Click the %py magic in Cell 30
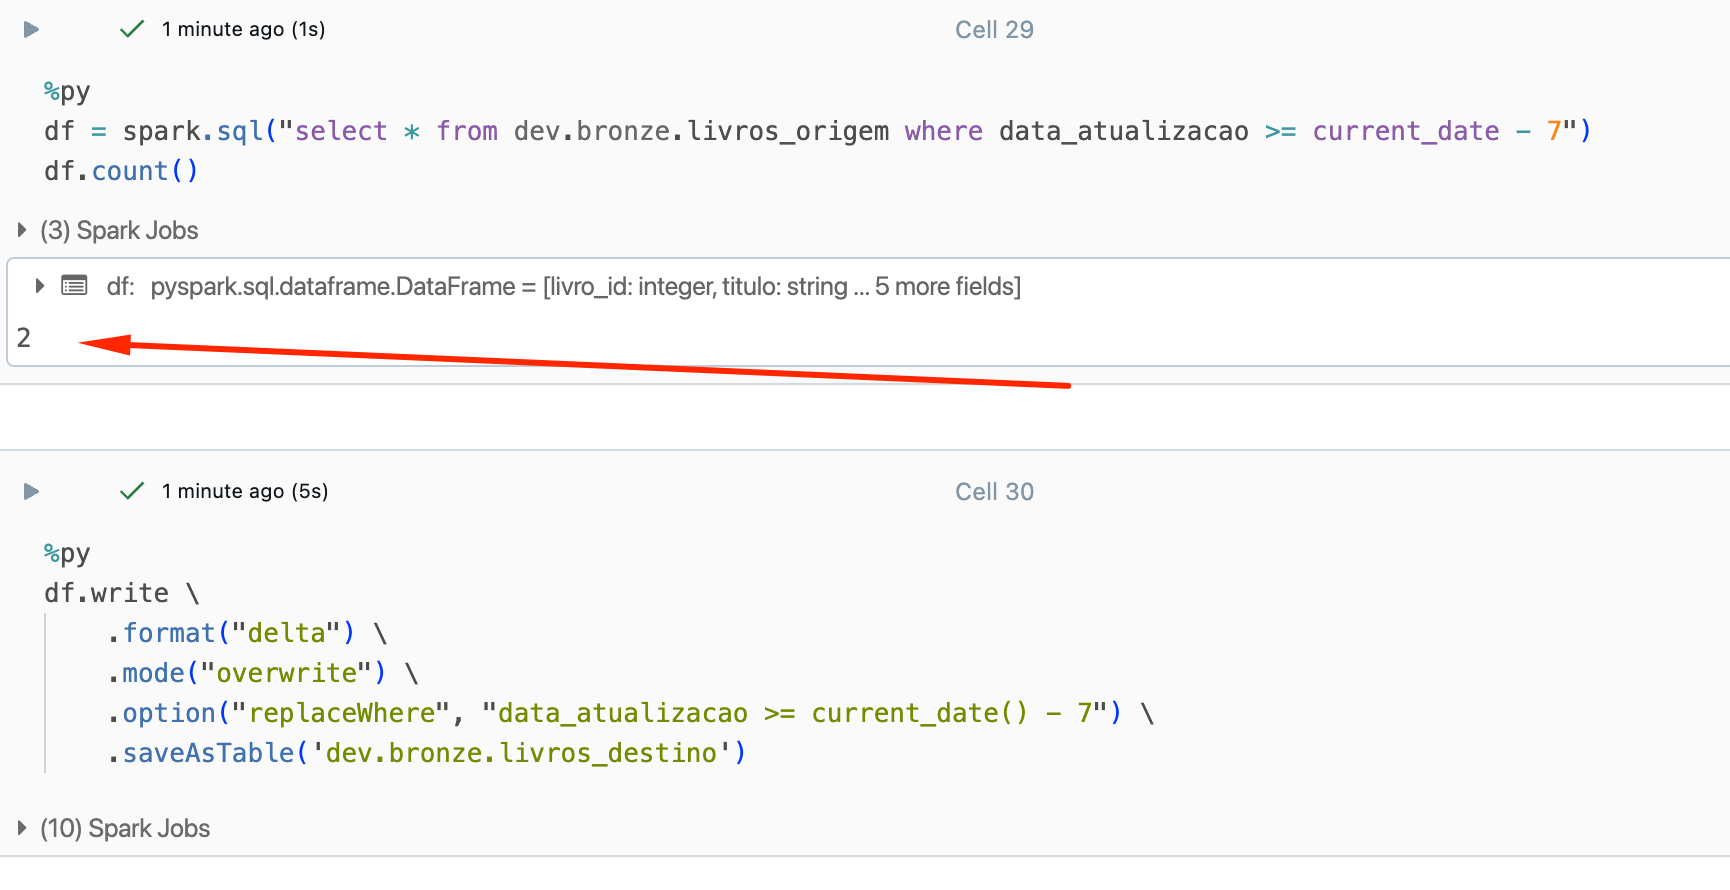 pyautogui.click(x=67, y=553)
